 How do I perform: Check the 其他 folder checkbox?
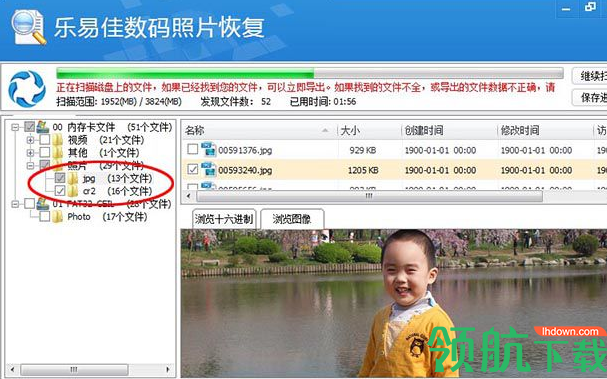[x=45, y=152]
